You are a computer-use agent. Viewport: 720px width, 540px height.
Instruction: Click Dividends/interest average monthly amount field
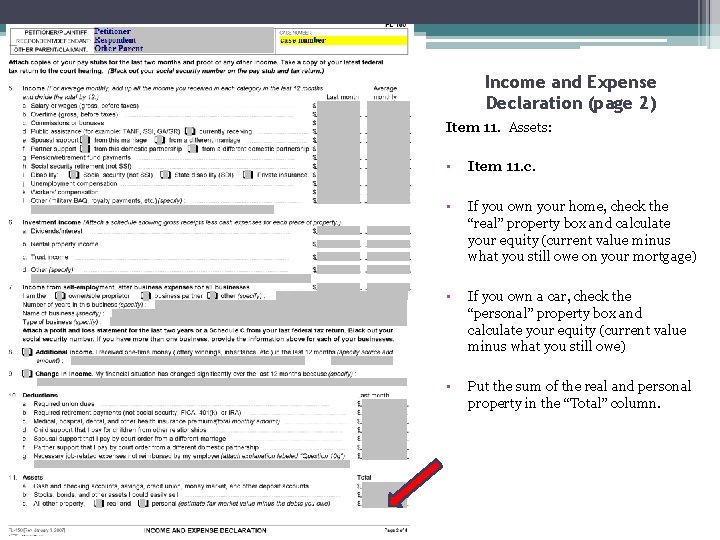[388, 231]
